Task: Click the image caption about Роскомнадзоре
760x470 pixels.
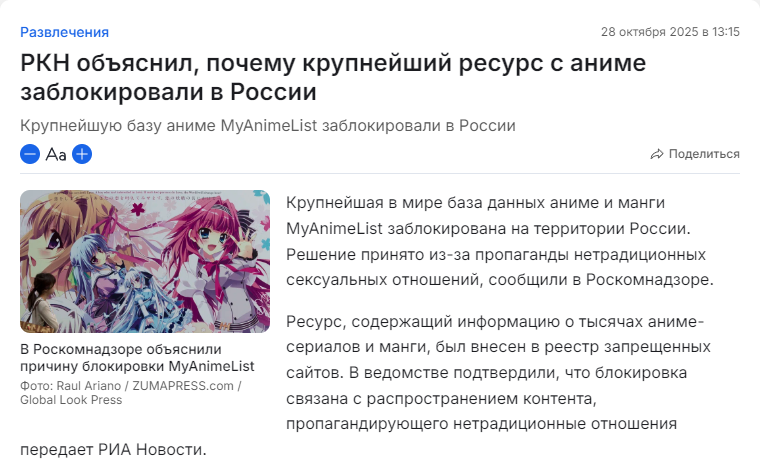Action: click(137, 358)
